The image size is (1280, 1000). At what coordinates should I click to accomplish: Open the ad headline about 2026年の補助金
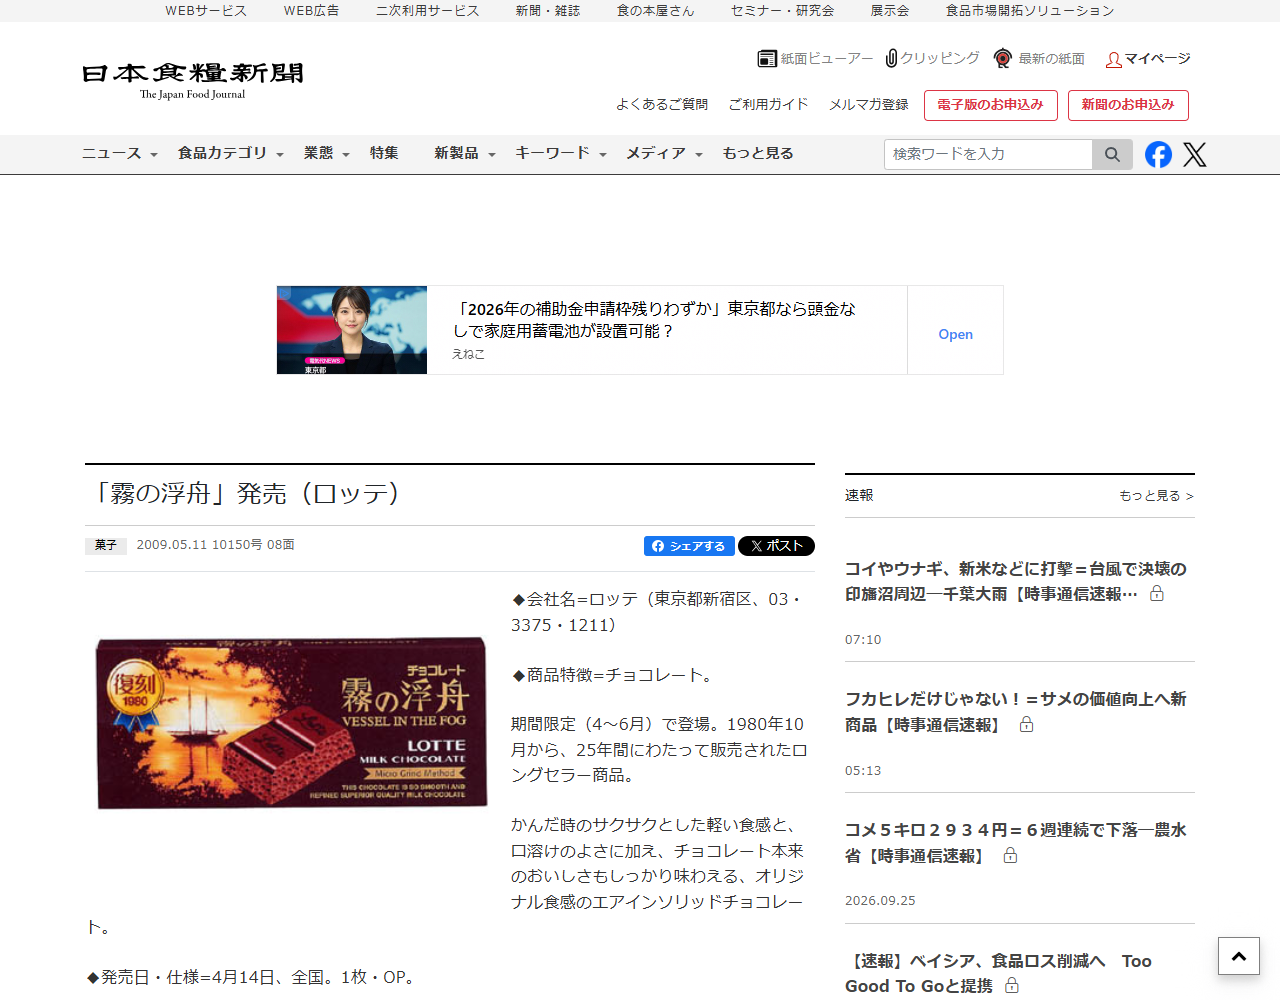click(x=655, y=320)
